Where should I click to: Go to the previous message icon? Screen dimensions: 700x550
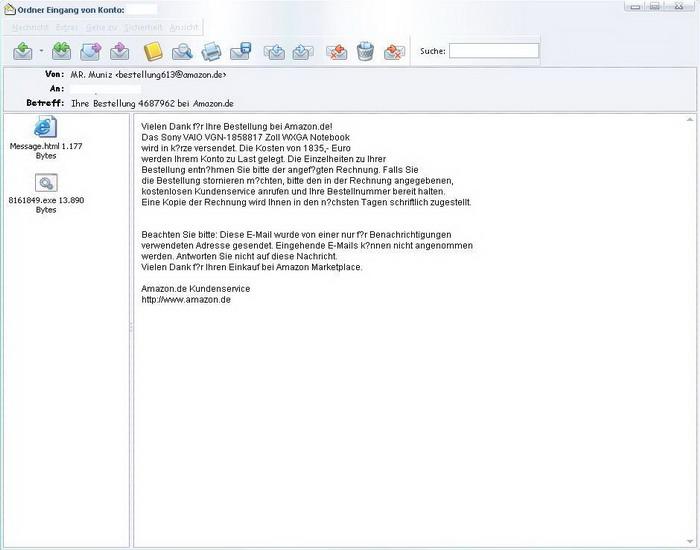[x=274, y=52]
